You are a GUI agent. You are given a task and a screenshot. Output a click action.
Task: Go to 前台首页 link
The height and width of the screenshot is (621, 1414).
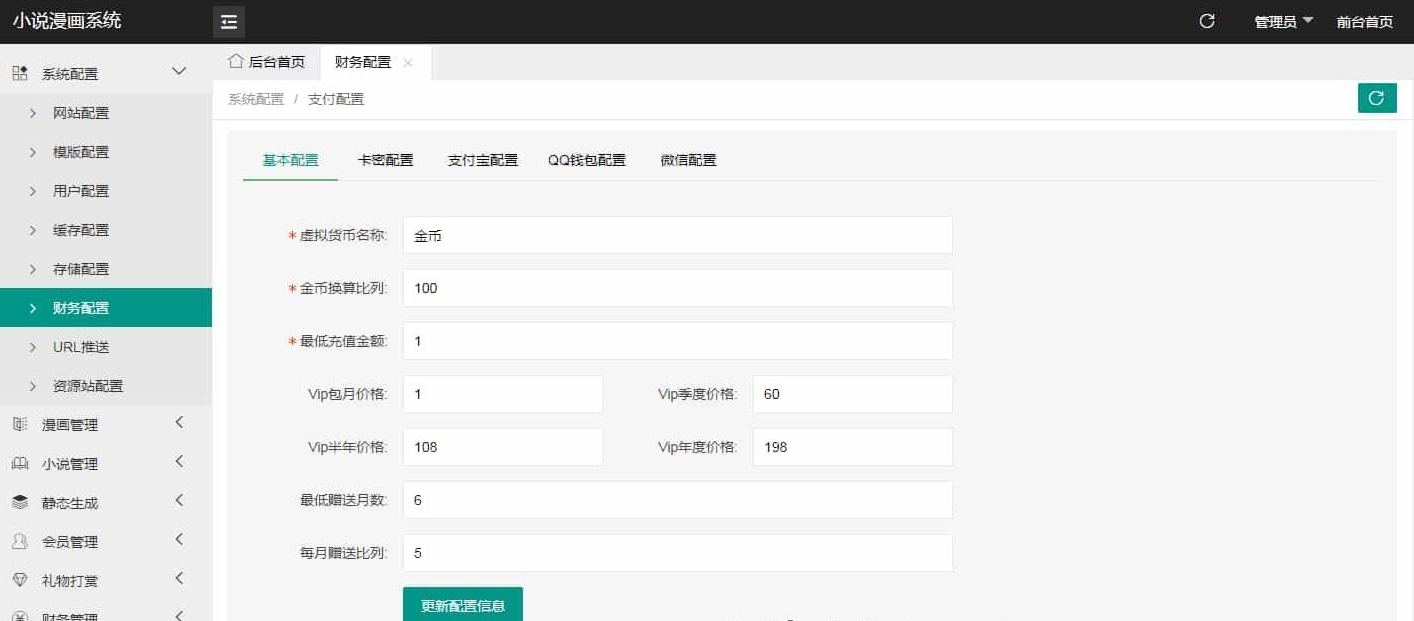(x=1364, y=22)
